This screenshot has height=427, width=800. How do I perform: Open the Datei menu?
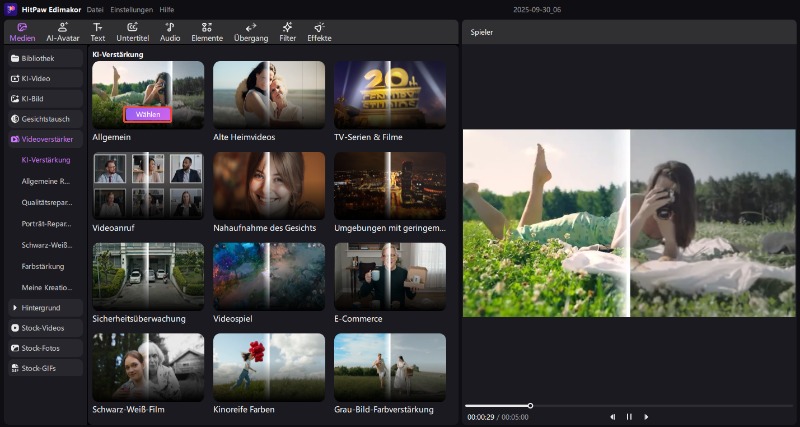tap(95, 8)
